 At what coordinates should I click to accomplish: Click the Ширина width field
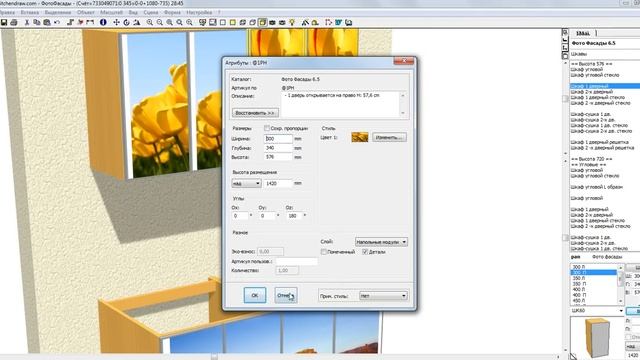278,139
